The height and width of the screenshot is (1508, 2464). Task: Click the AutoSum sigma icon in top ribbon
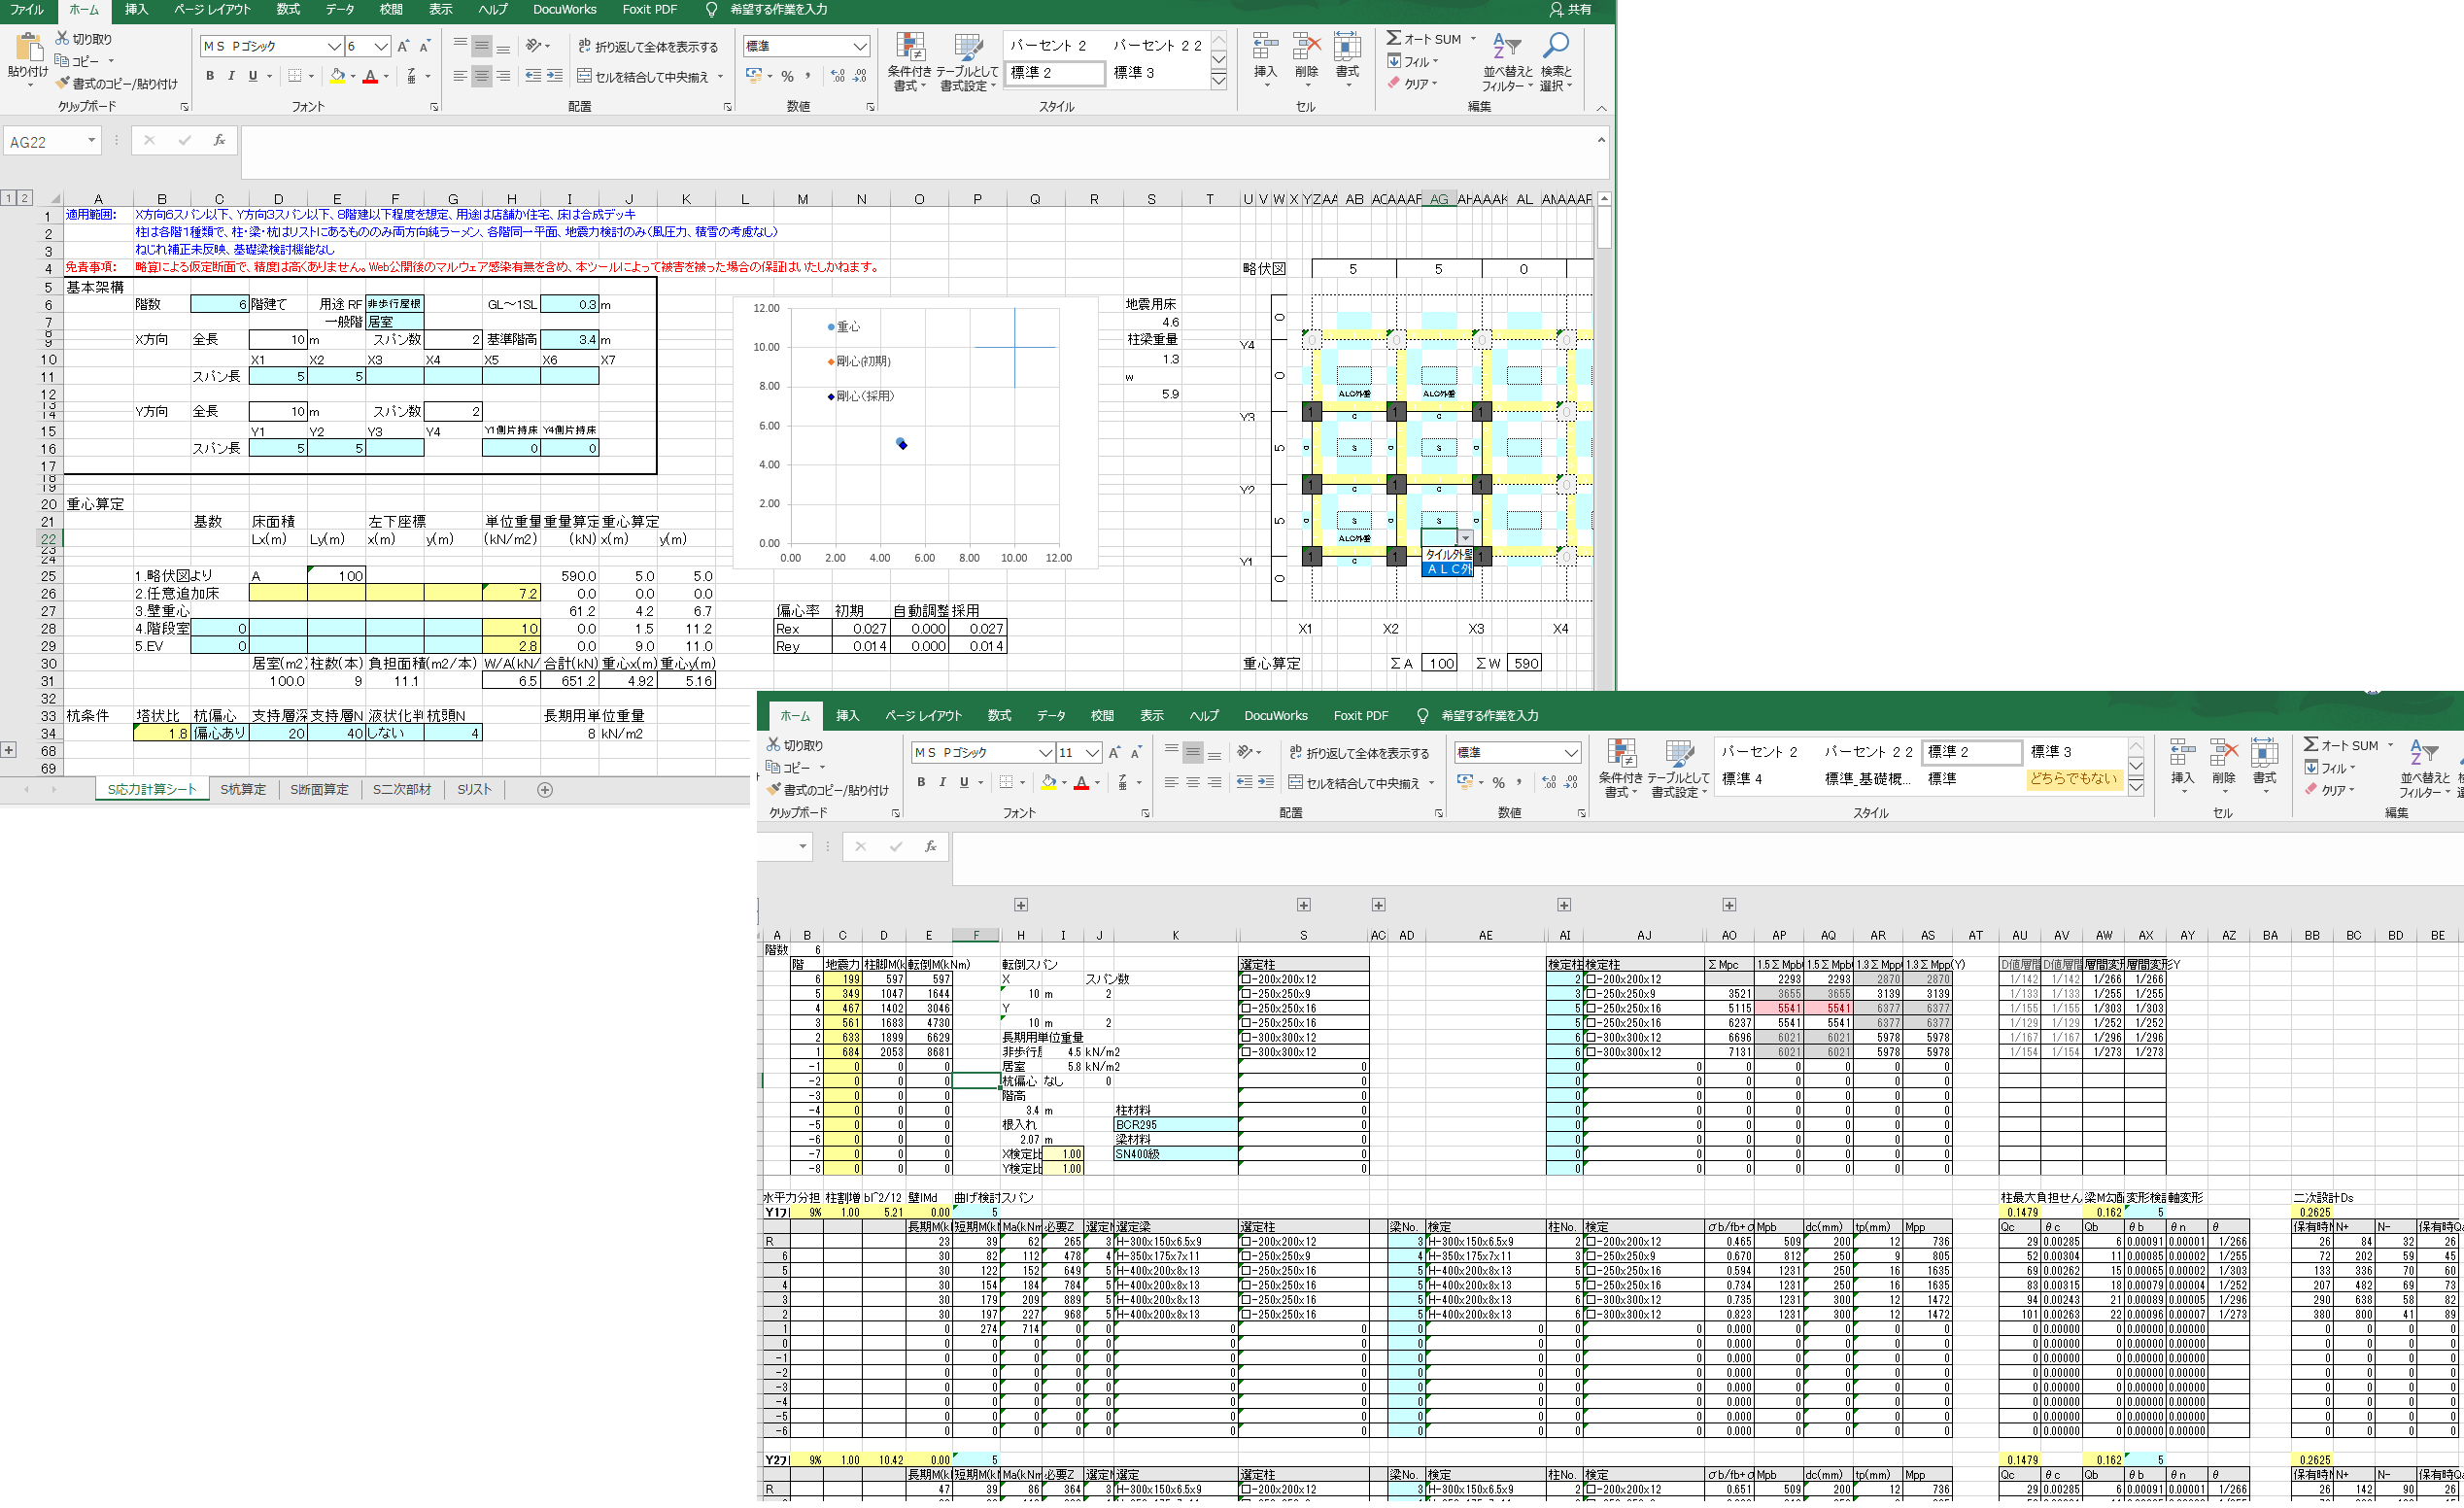1393,38
